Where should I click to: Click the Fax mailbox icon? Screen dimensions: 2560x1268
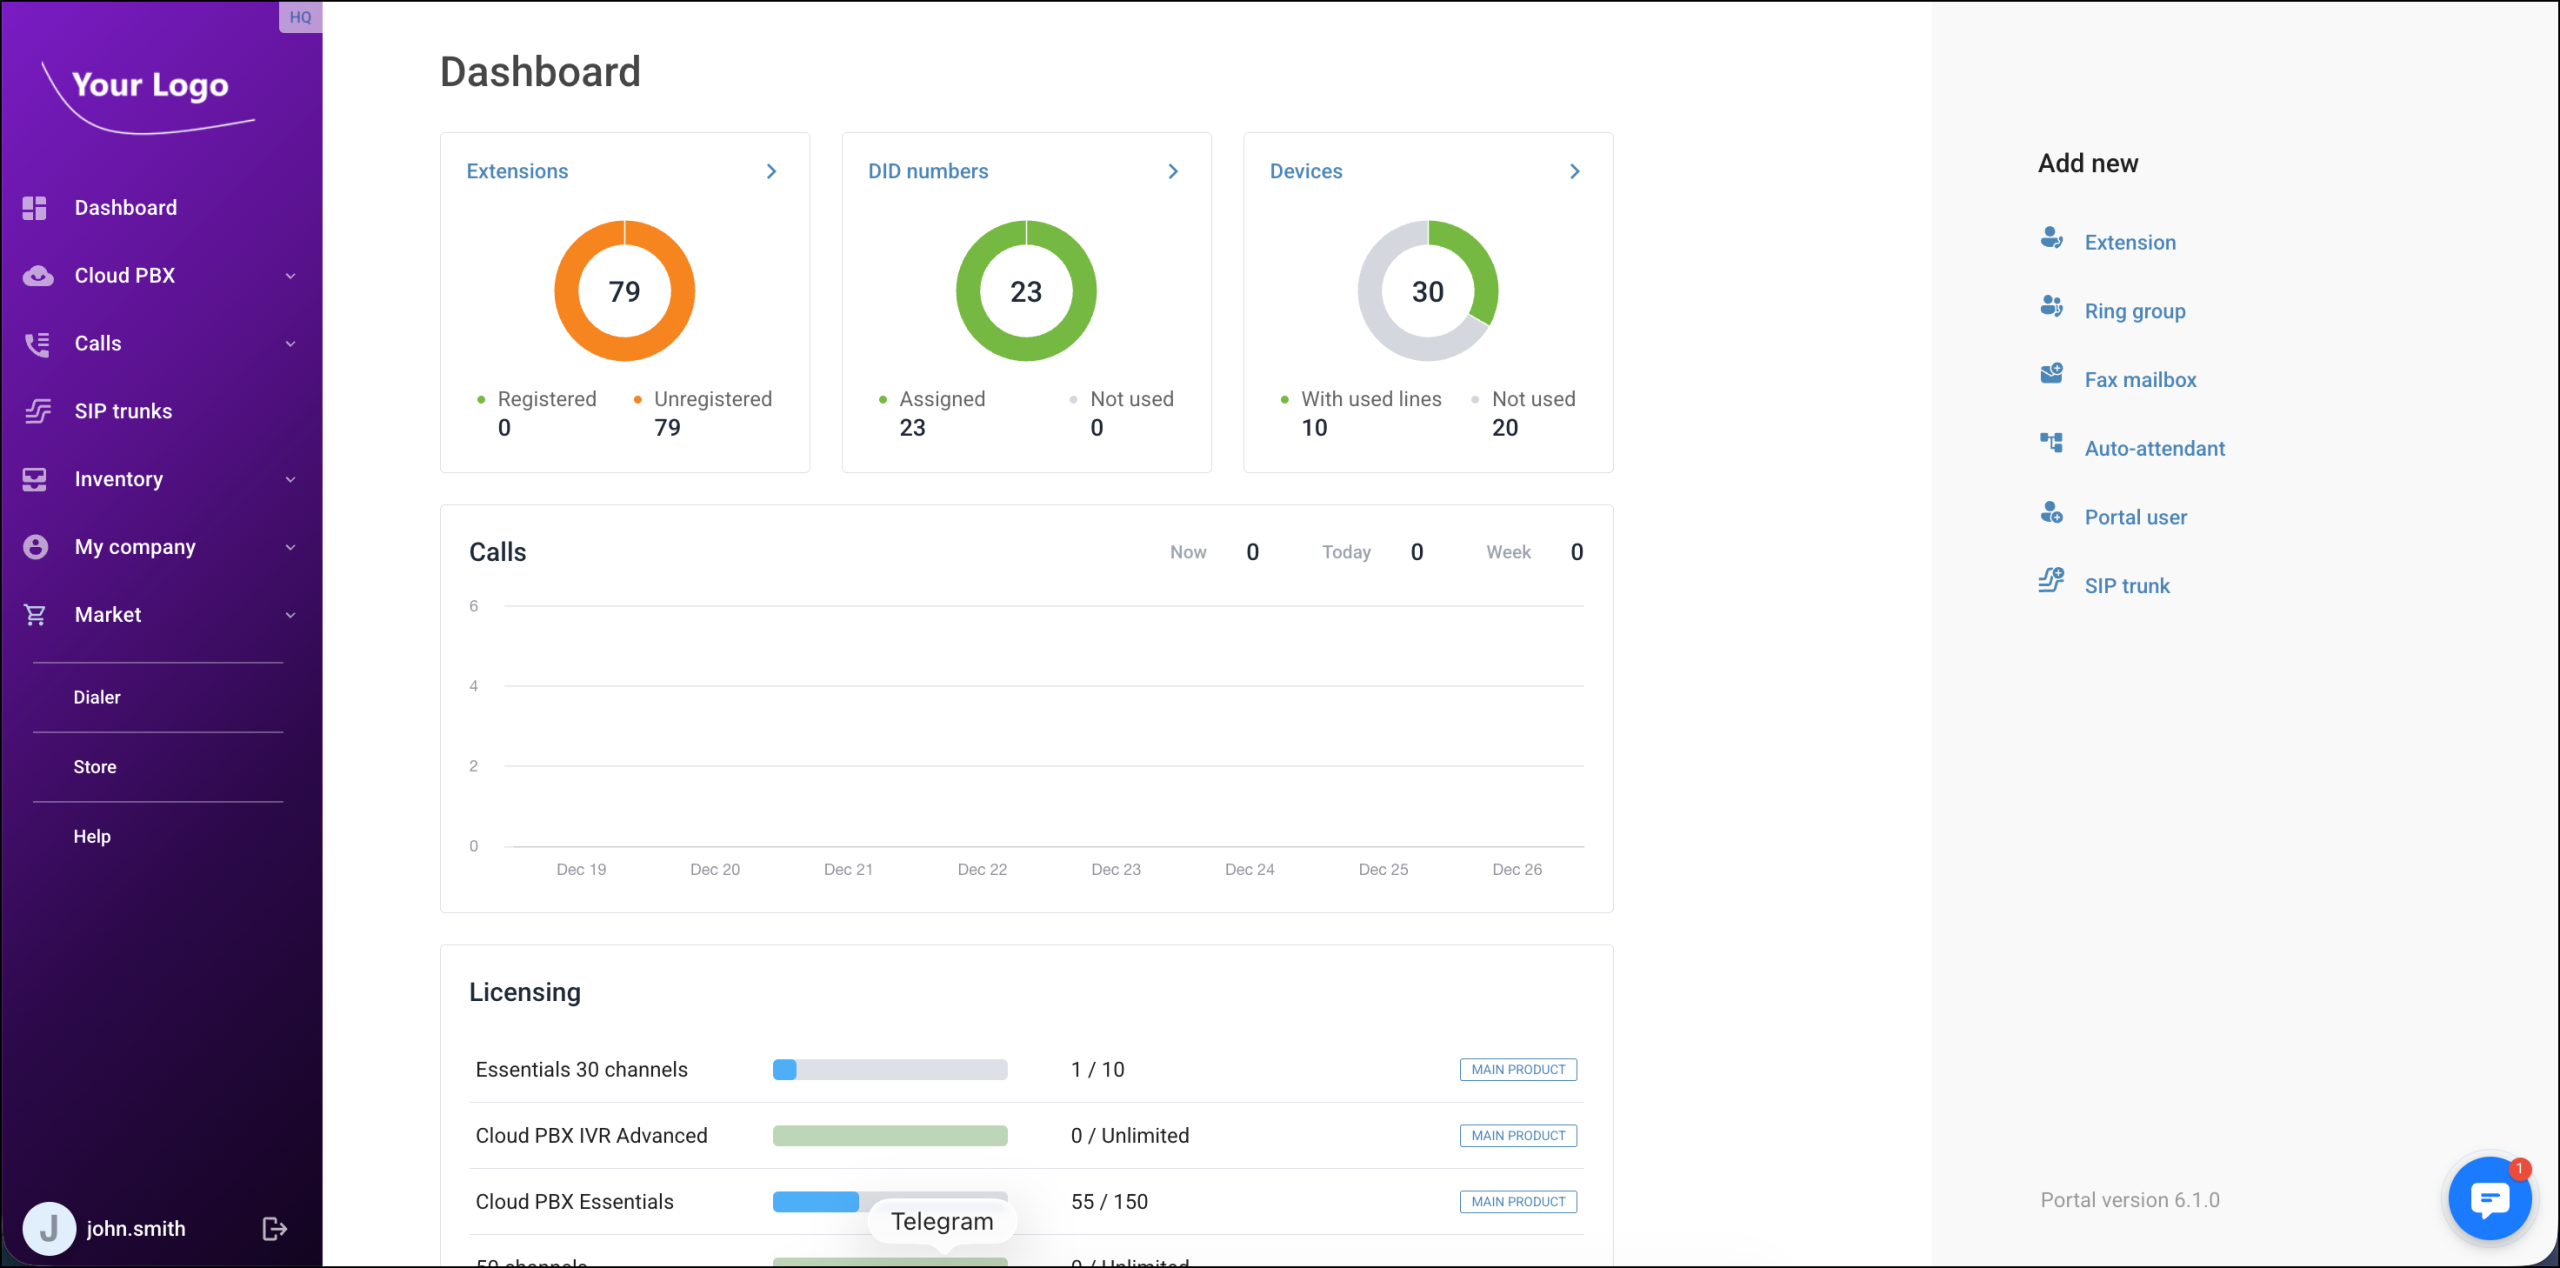point(2051,375)
